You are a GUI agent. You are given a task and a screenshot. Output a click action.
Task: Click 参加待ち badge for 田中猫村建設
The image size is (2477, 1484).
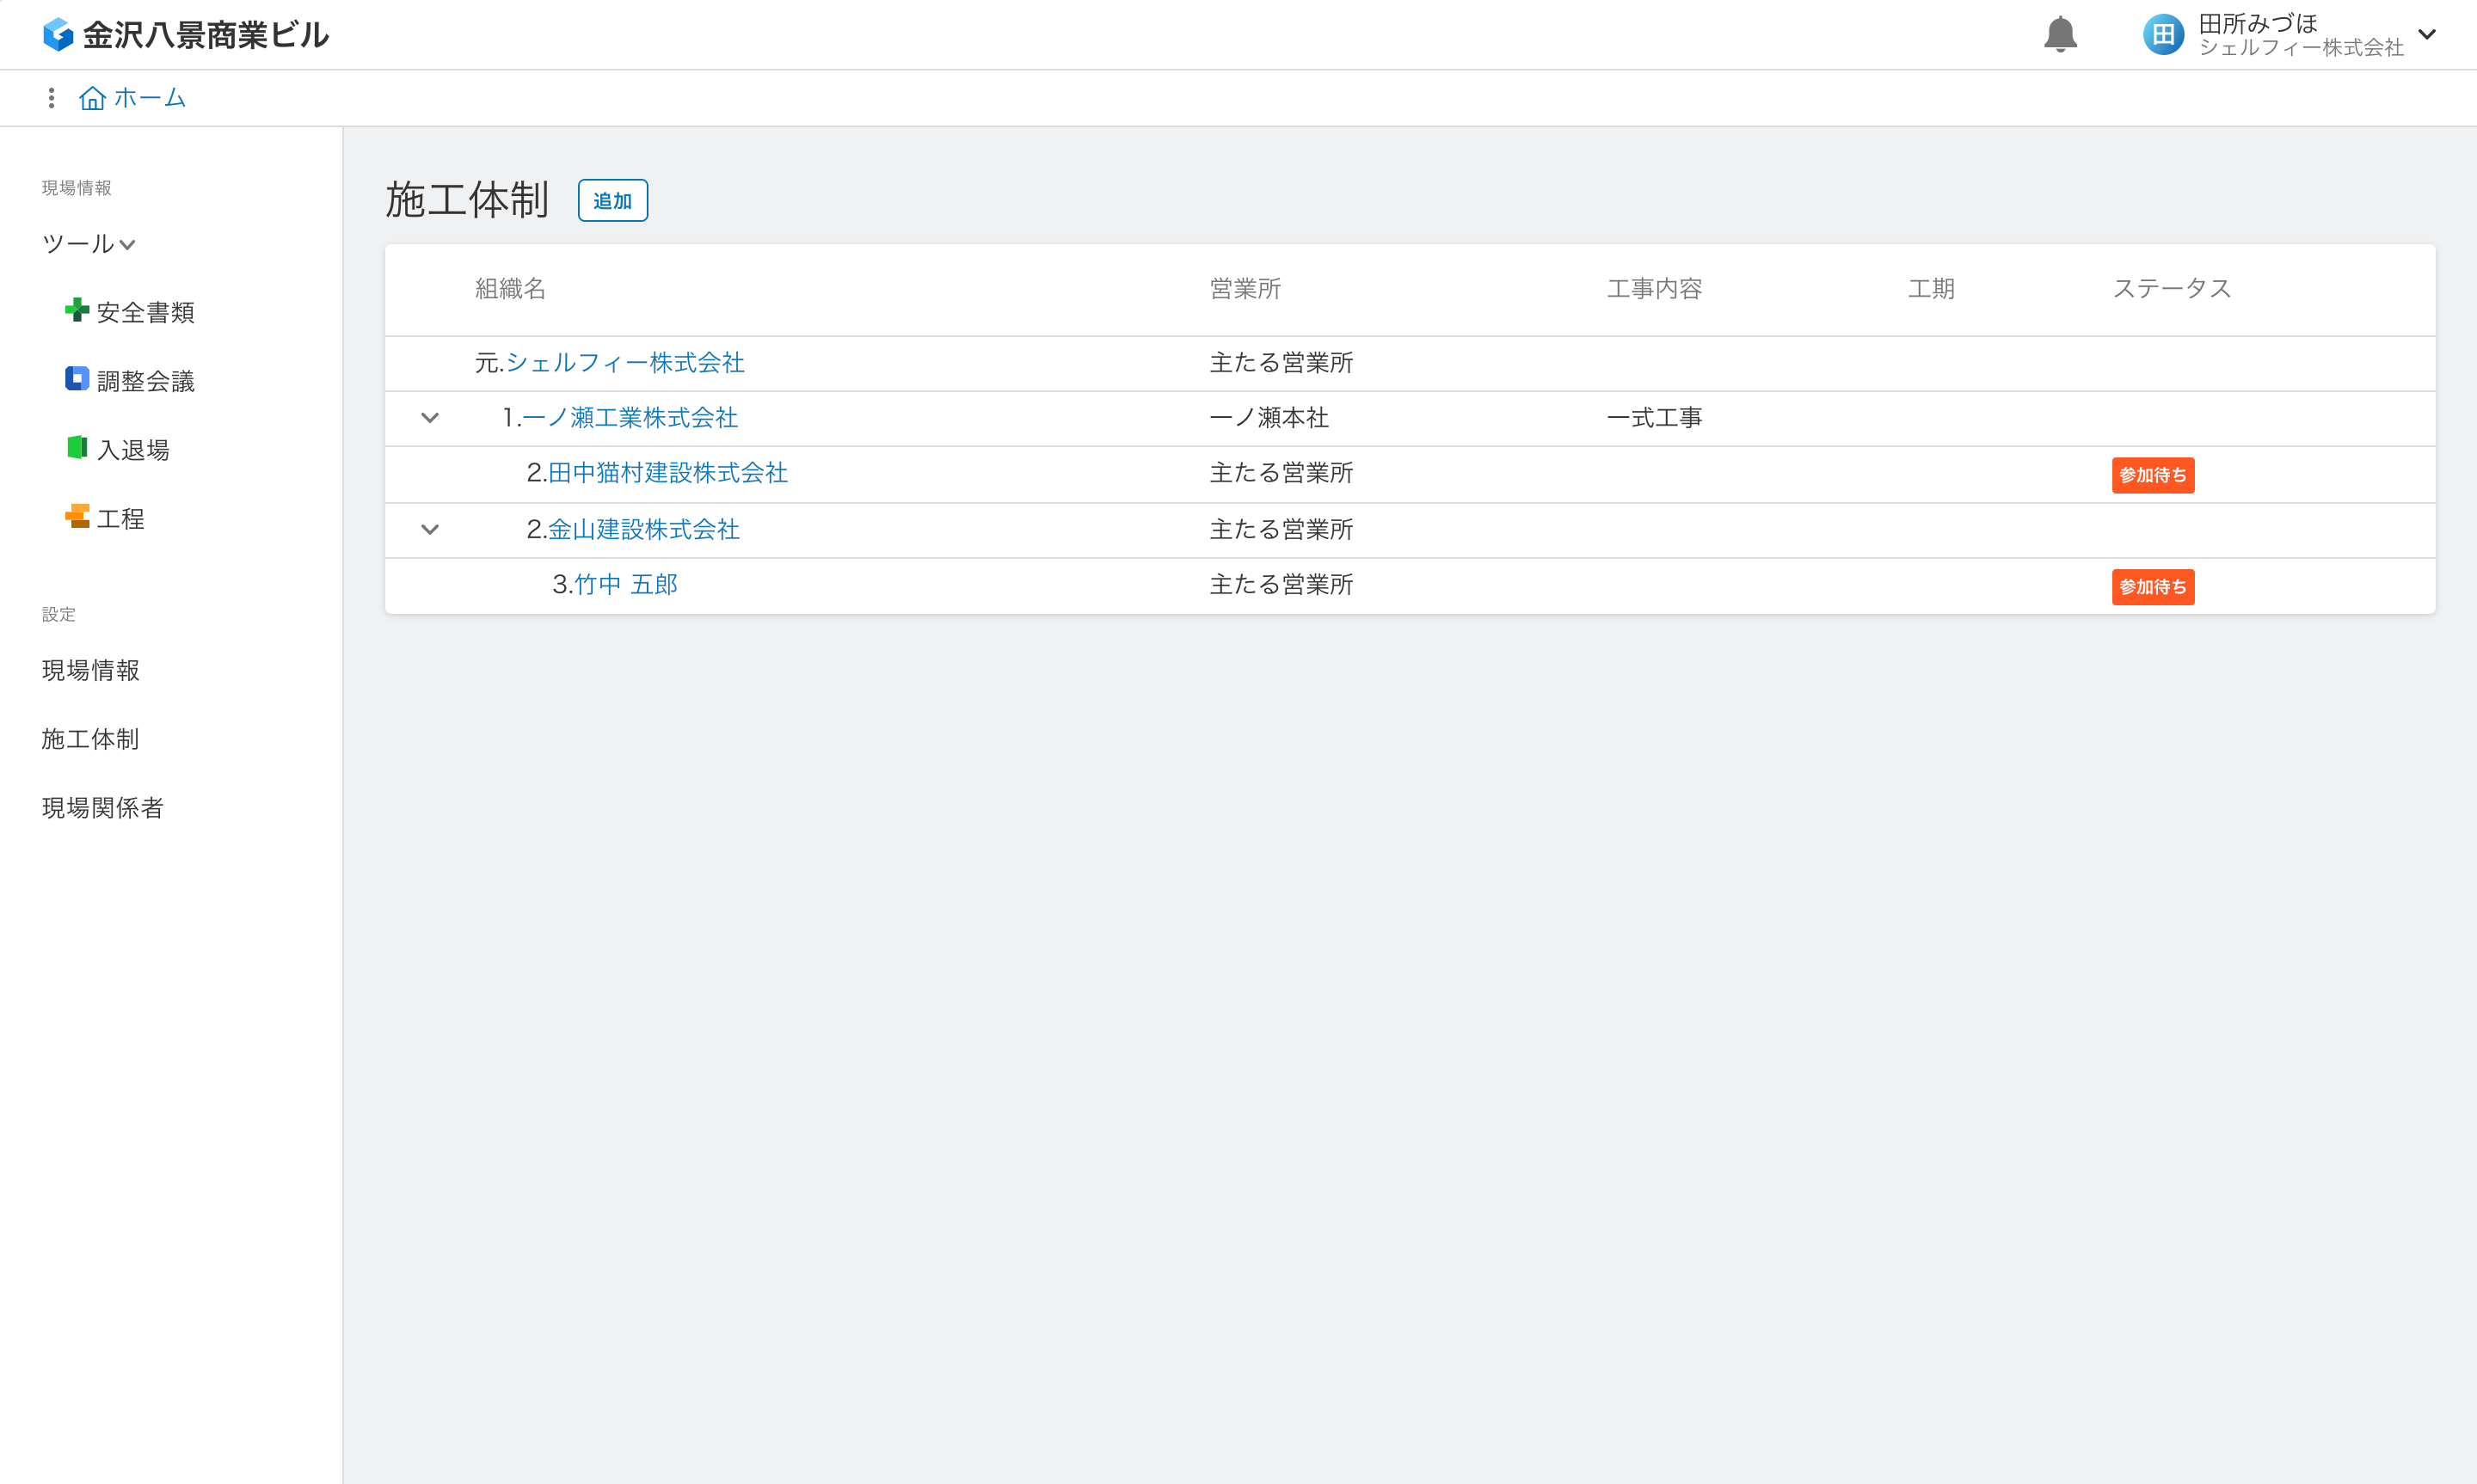(x=2153, y=475)
